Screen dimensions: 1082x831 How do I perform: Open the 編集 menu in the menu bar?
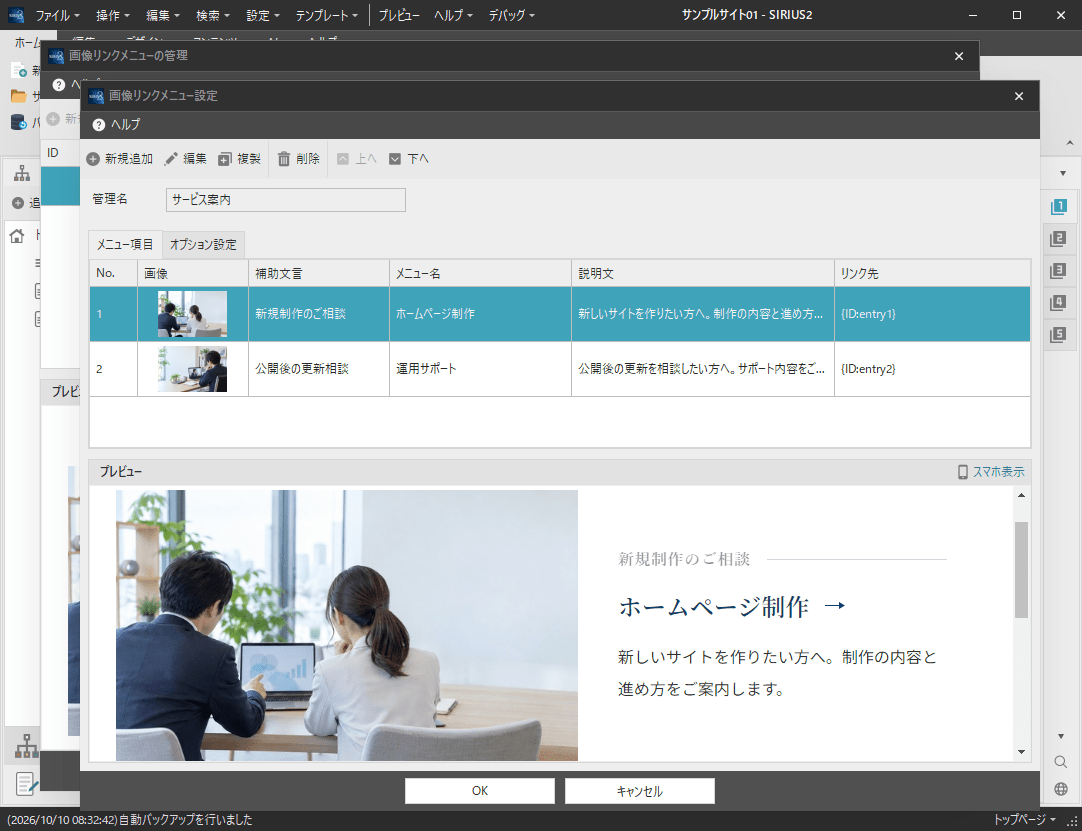[164, 15]
